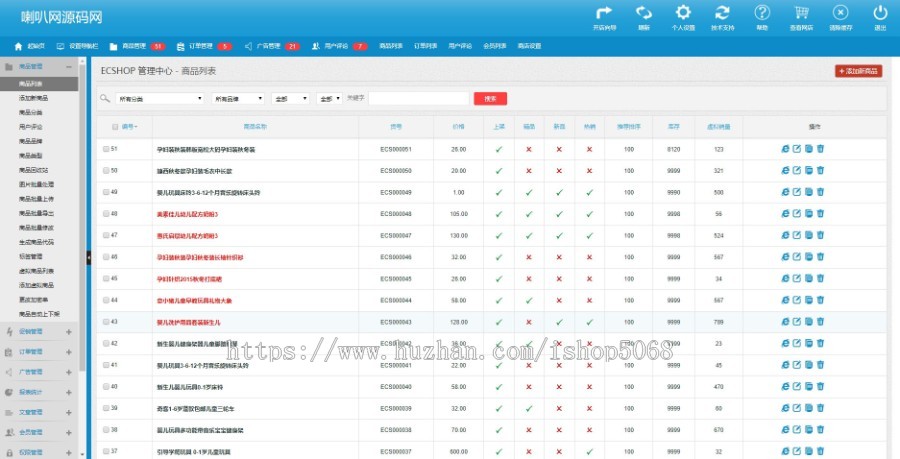This screenshot has width=900, height=459.
Task: Open 虚拟商品列表 in the left sidebar
Action: (36, 271)
